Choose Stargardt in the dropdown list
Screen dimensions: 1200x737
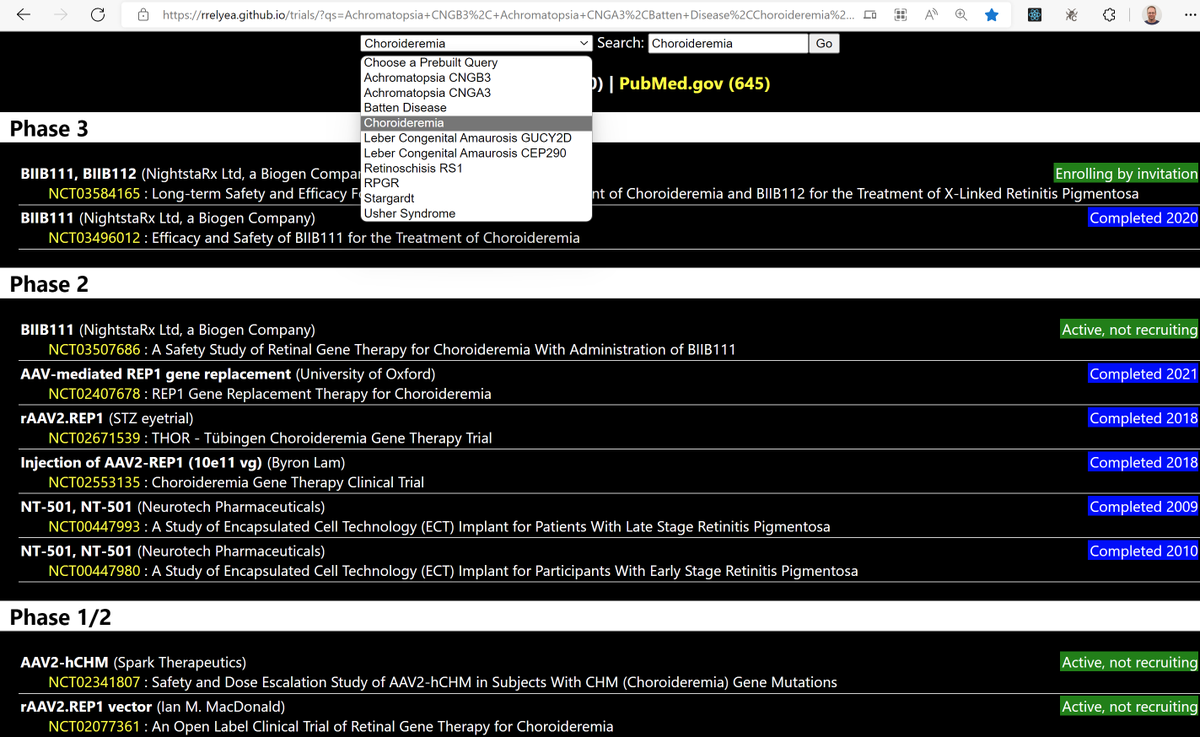pos(476,198)
